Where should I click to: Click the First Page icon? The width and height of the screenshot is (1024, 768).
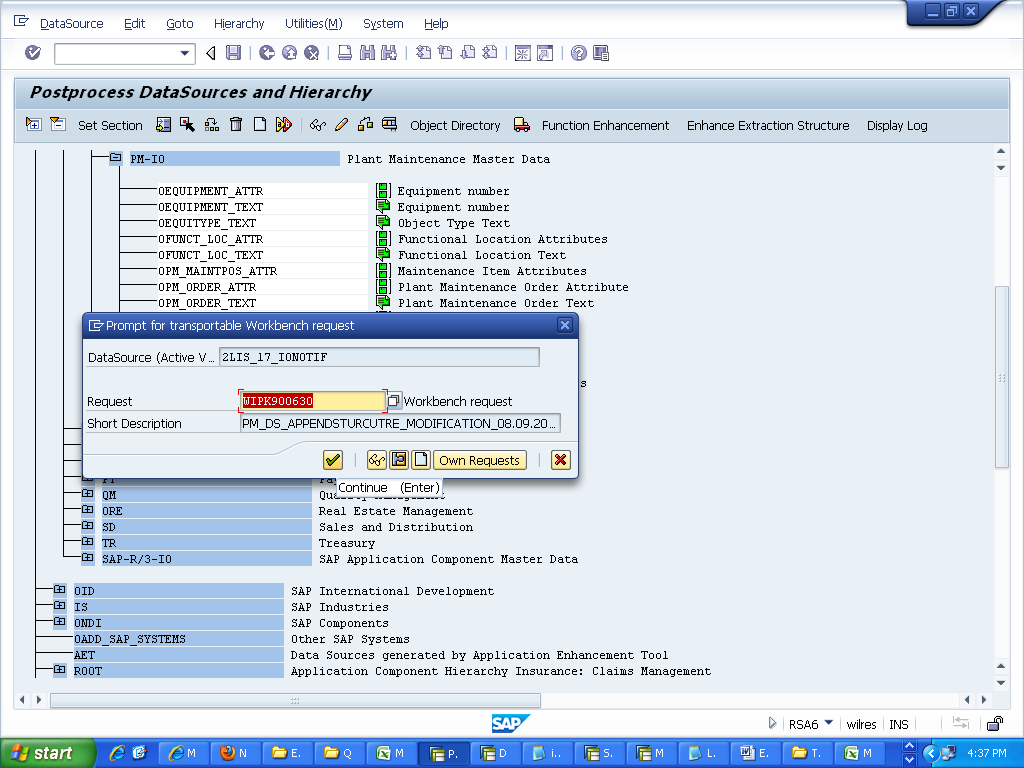pos(423,53)
